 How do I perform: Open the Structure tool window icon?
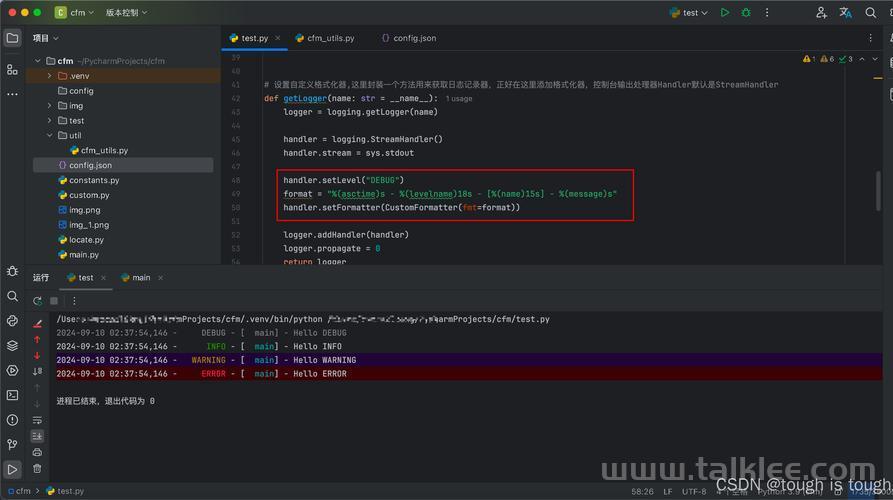(12, 69)
